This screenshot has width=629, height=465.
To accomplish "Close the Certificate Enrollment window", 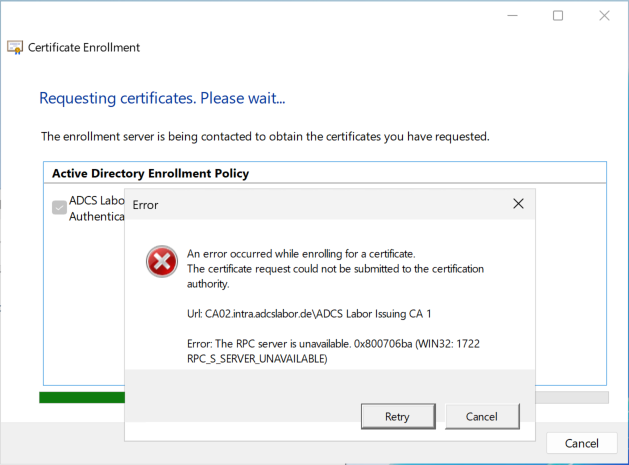I will point(604,16).
